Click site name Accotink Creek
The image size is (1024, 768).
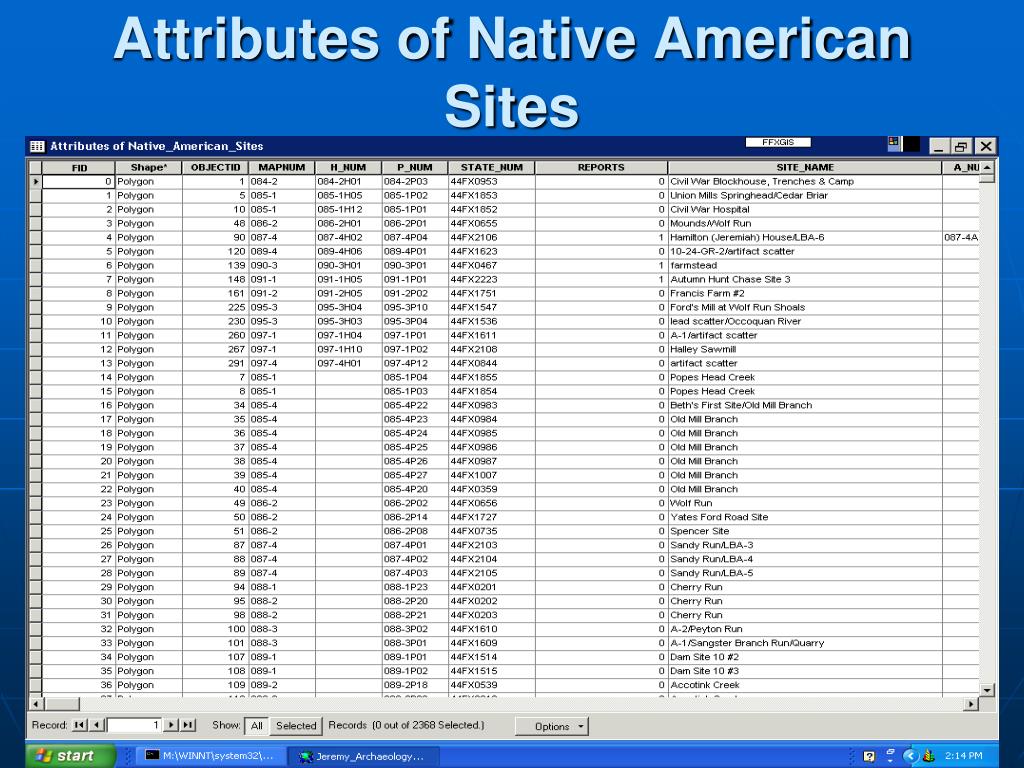click(x=705, y=685)
